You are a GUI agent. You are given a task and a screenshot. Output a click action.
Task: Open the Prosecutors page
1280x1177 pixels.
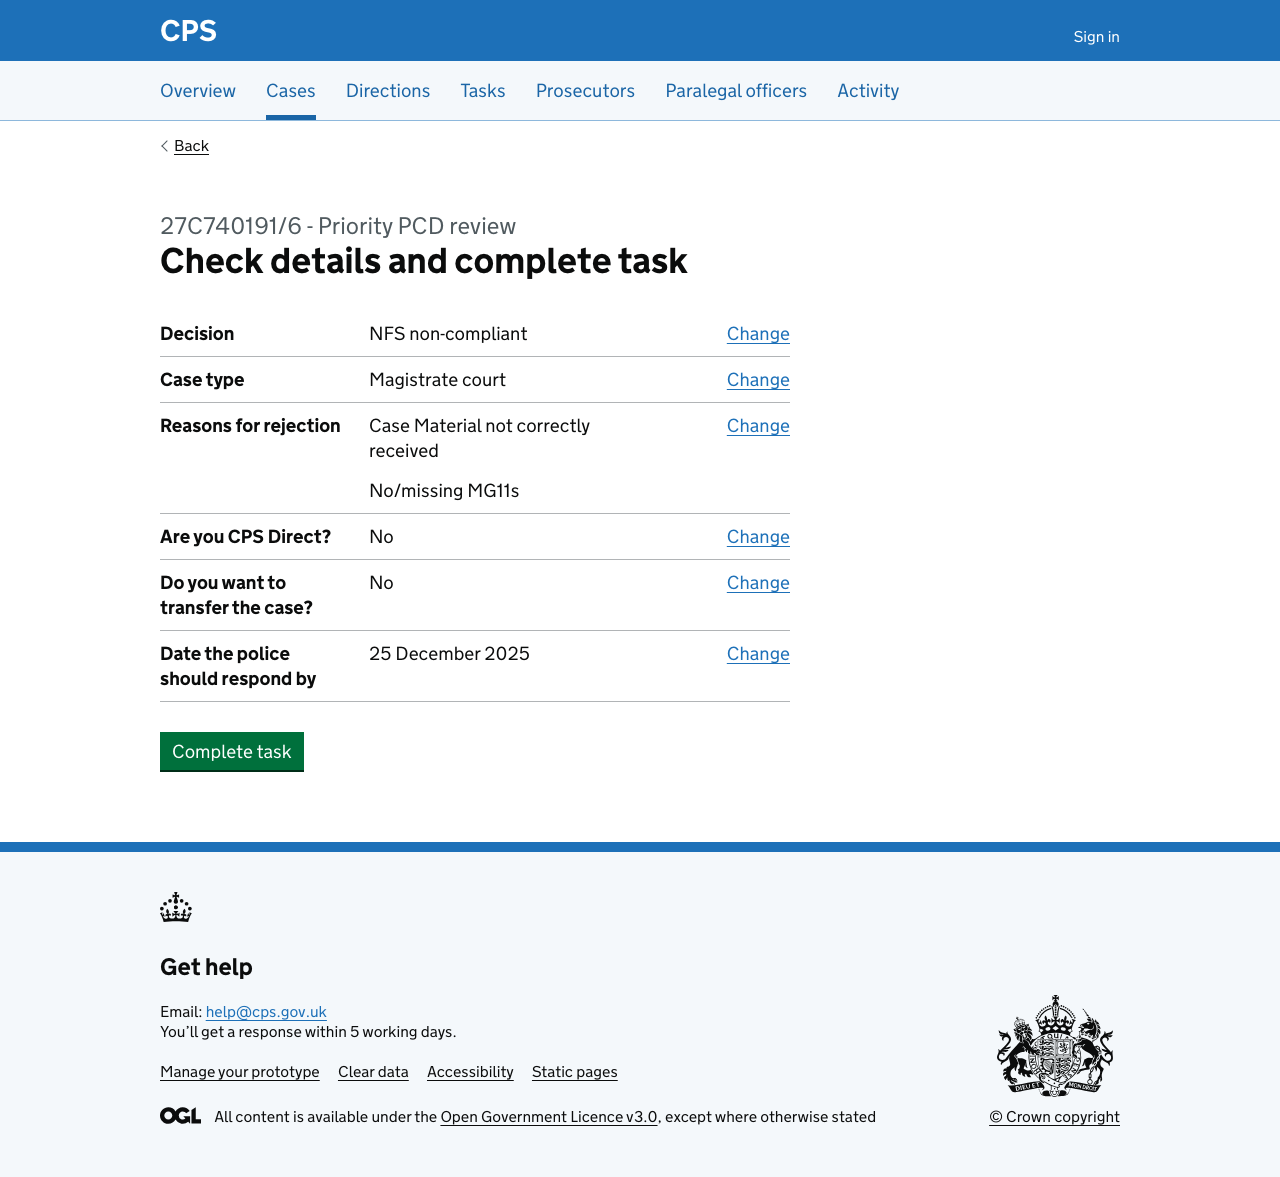coord(585,89)
